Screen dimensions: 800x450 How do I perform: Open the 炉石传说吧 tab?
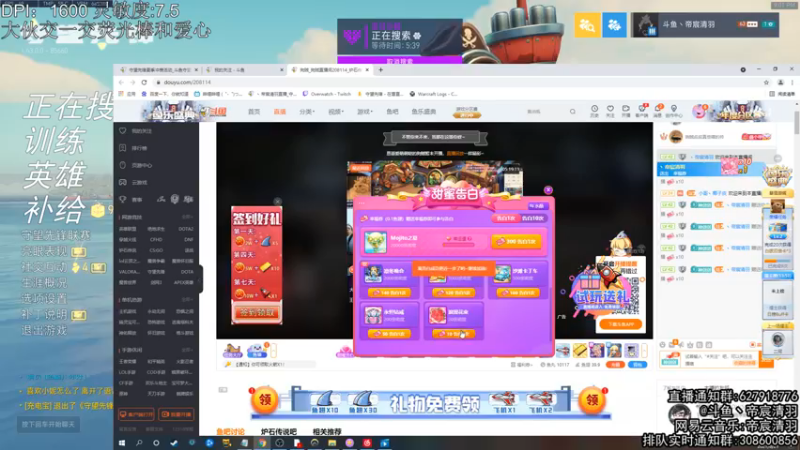click(278, 432)
